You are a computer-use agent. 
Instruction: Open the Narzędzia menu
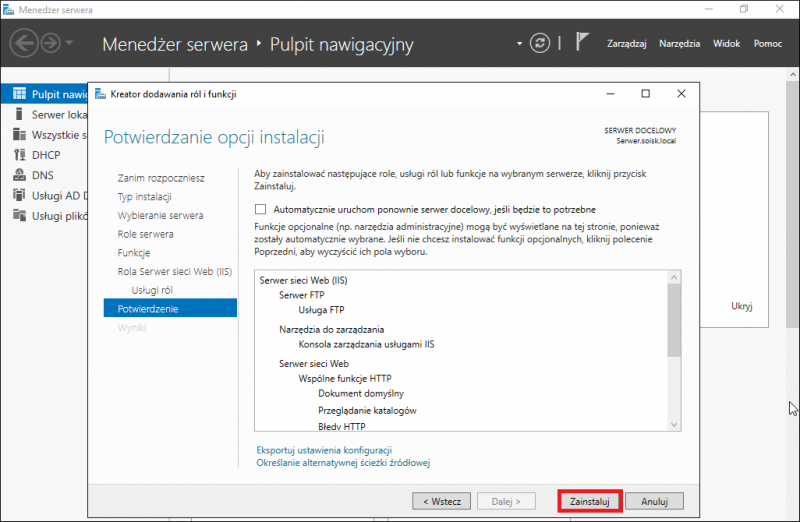(679, 44)
